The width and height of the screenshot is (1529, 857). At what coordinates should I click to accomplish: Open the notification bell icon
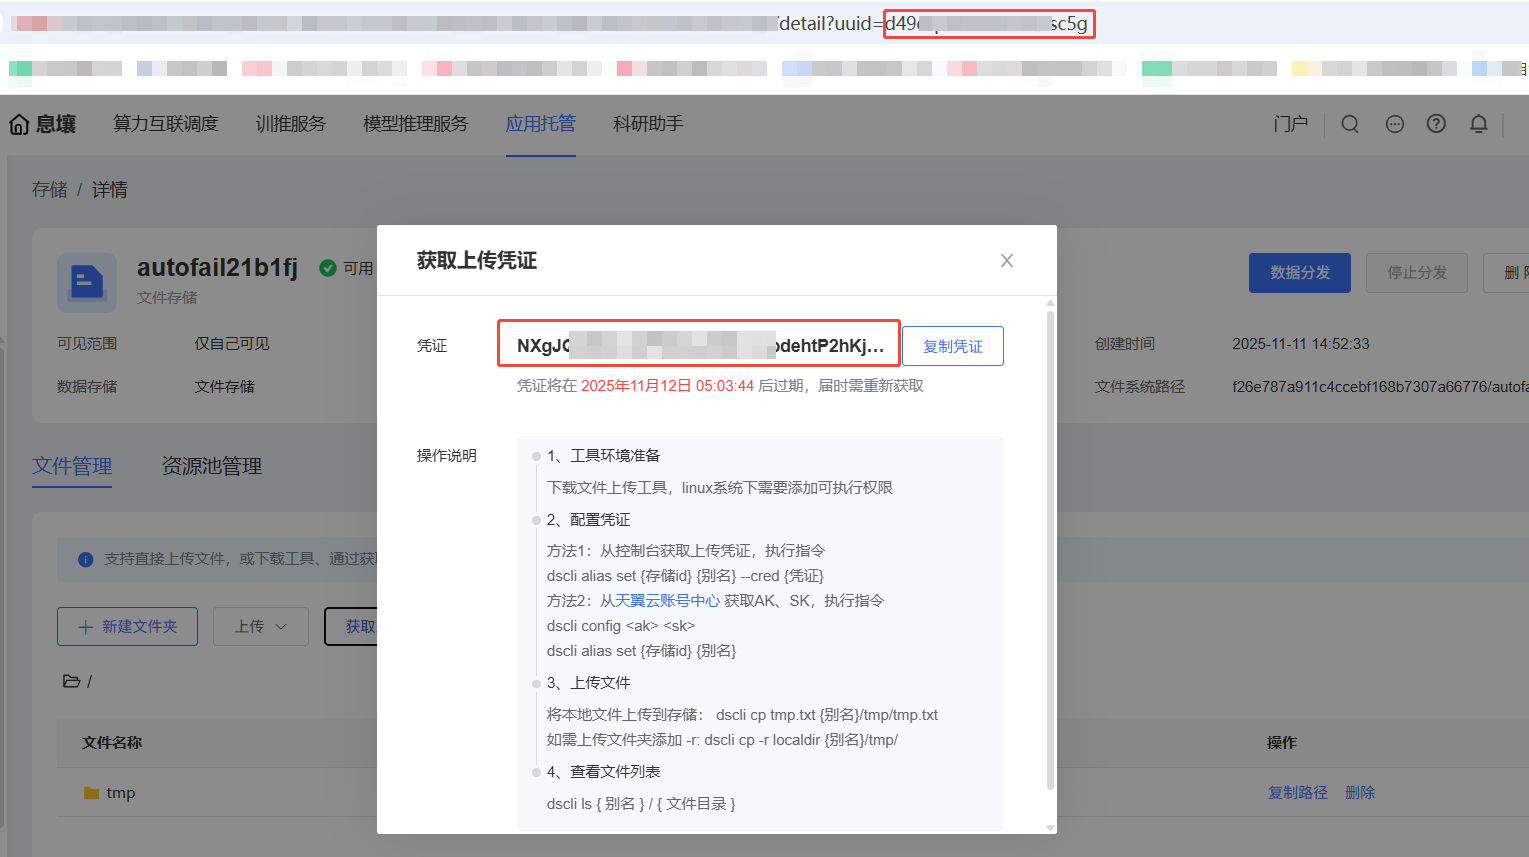1478,124
